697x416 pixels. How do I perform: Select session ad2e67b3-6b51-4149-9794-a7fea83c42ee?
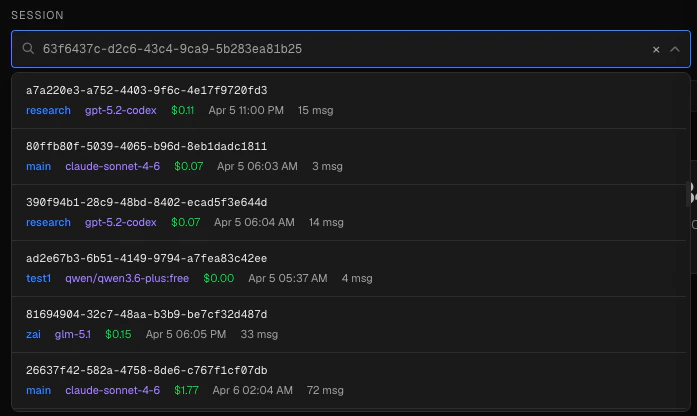[x=348, y=269]
